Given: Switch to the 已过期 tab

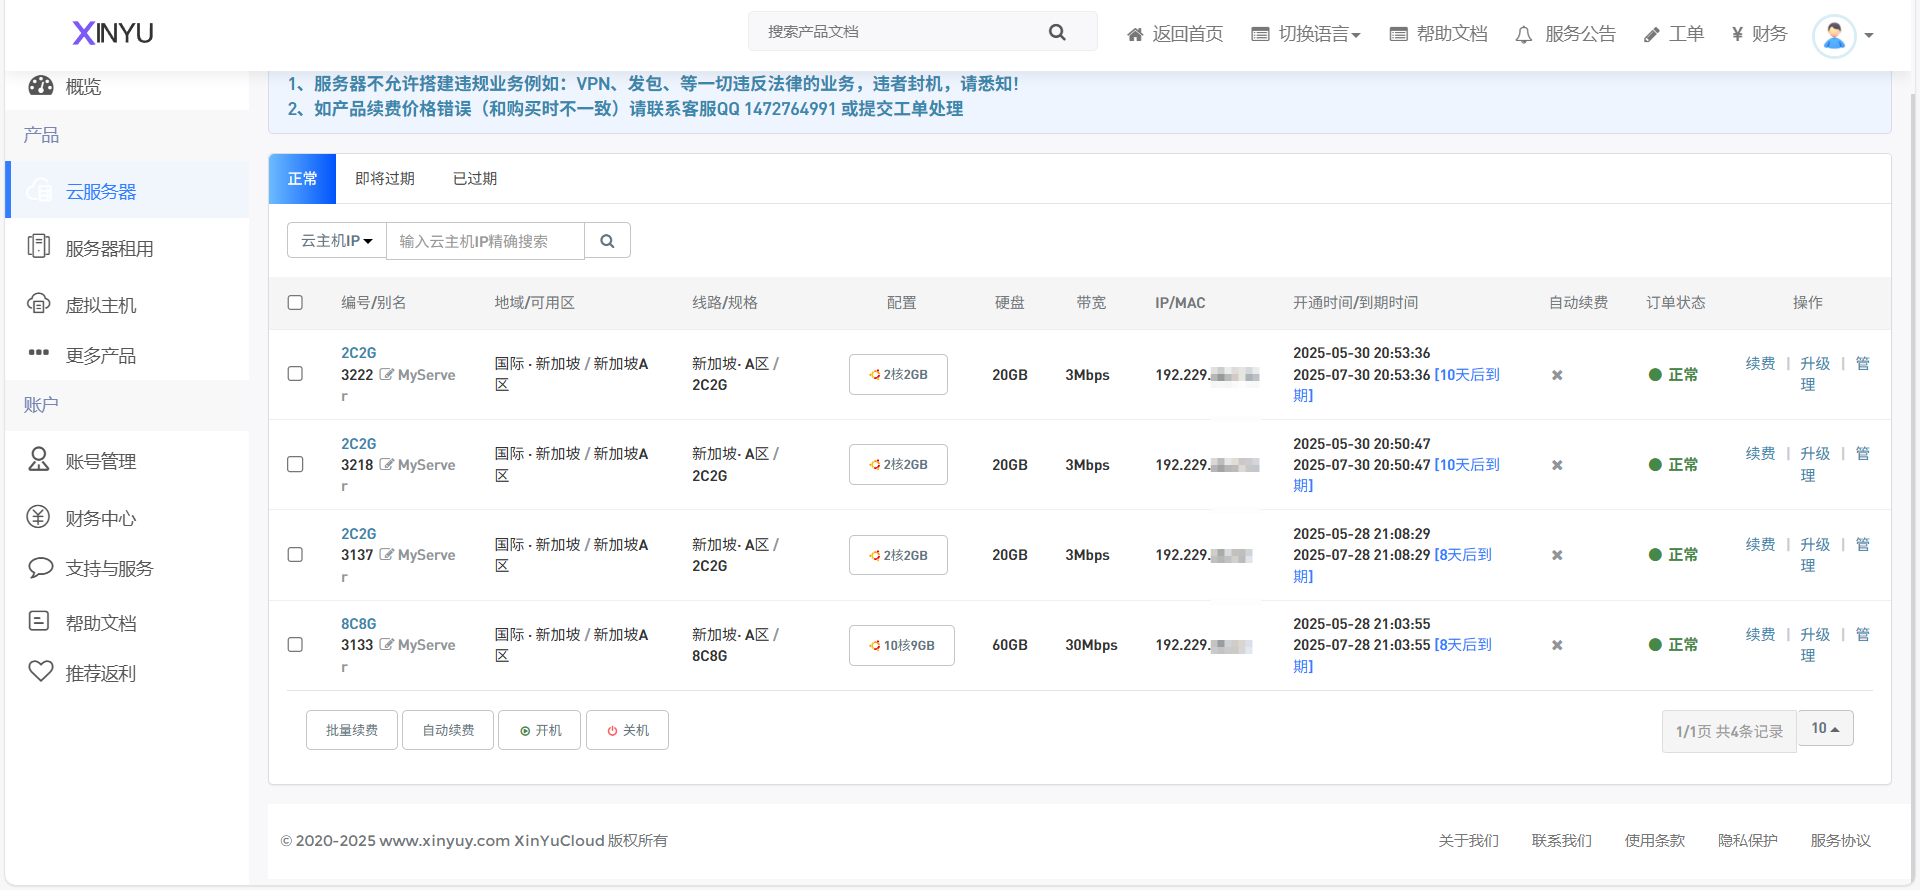Looking at the screenshot, I should point(475,178).
